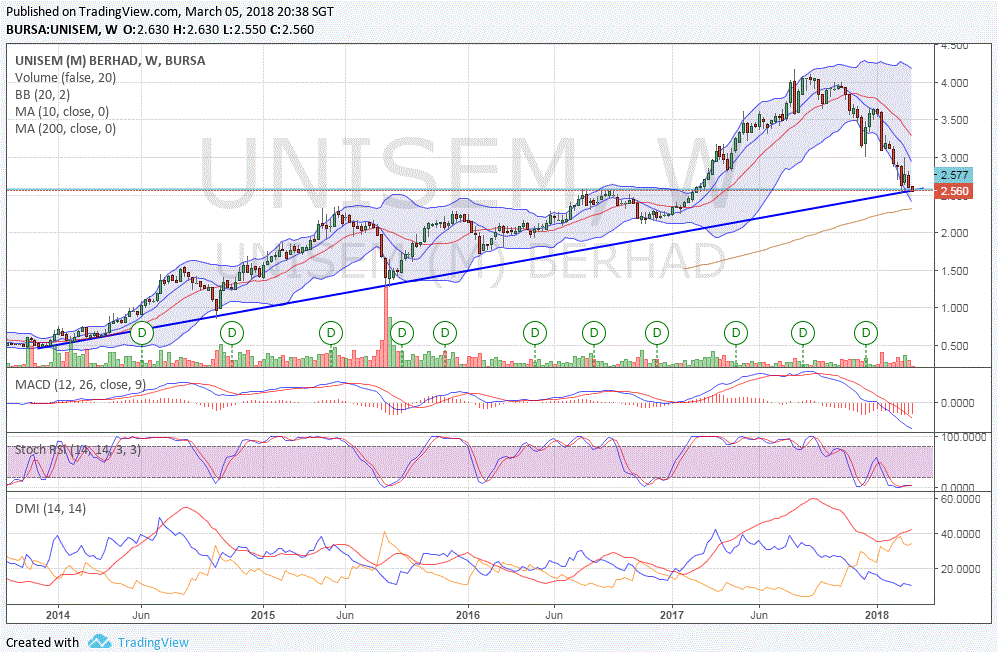Click the 3.000 price axis label

pyautogui.click(x=954, y=158)
